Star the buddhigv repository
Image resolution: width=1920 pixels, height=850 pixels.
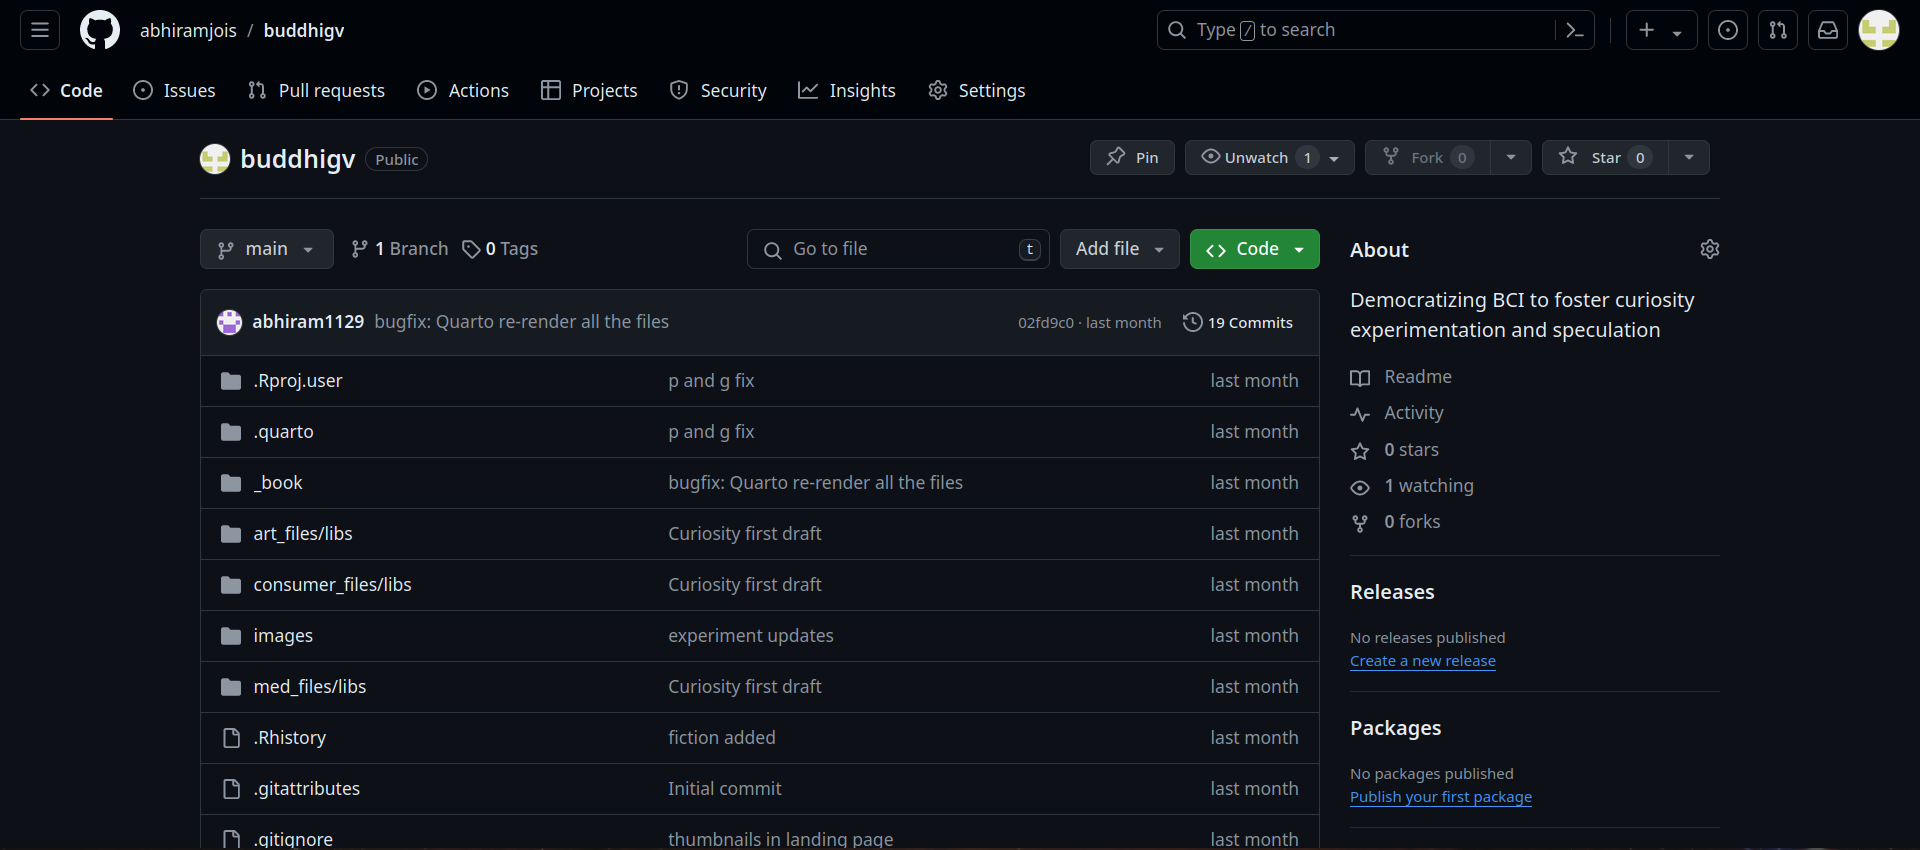[x=1605, y=158]
